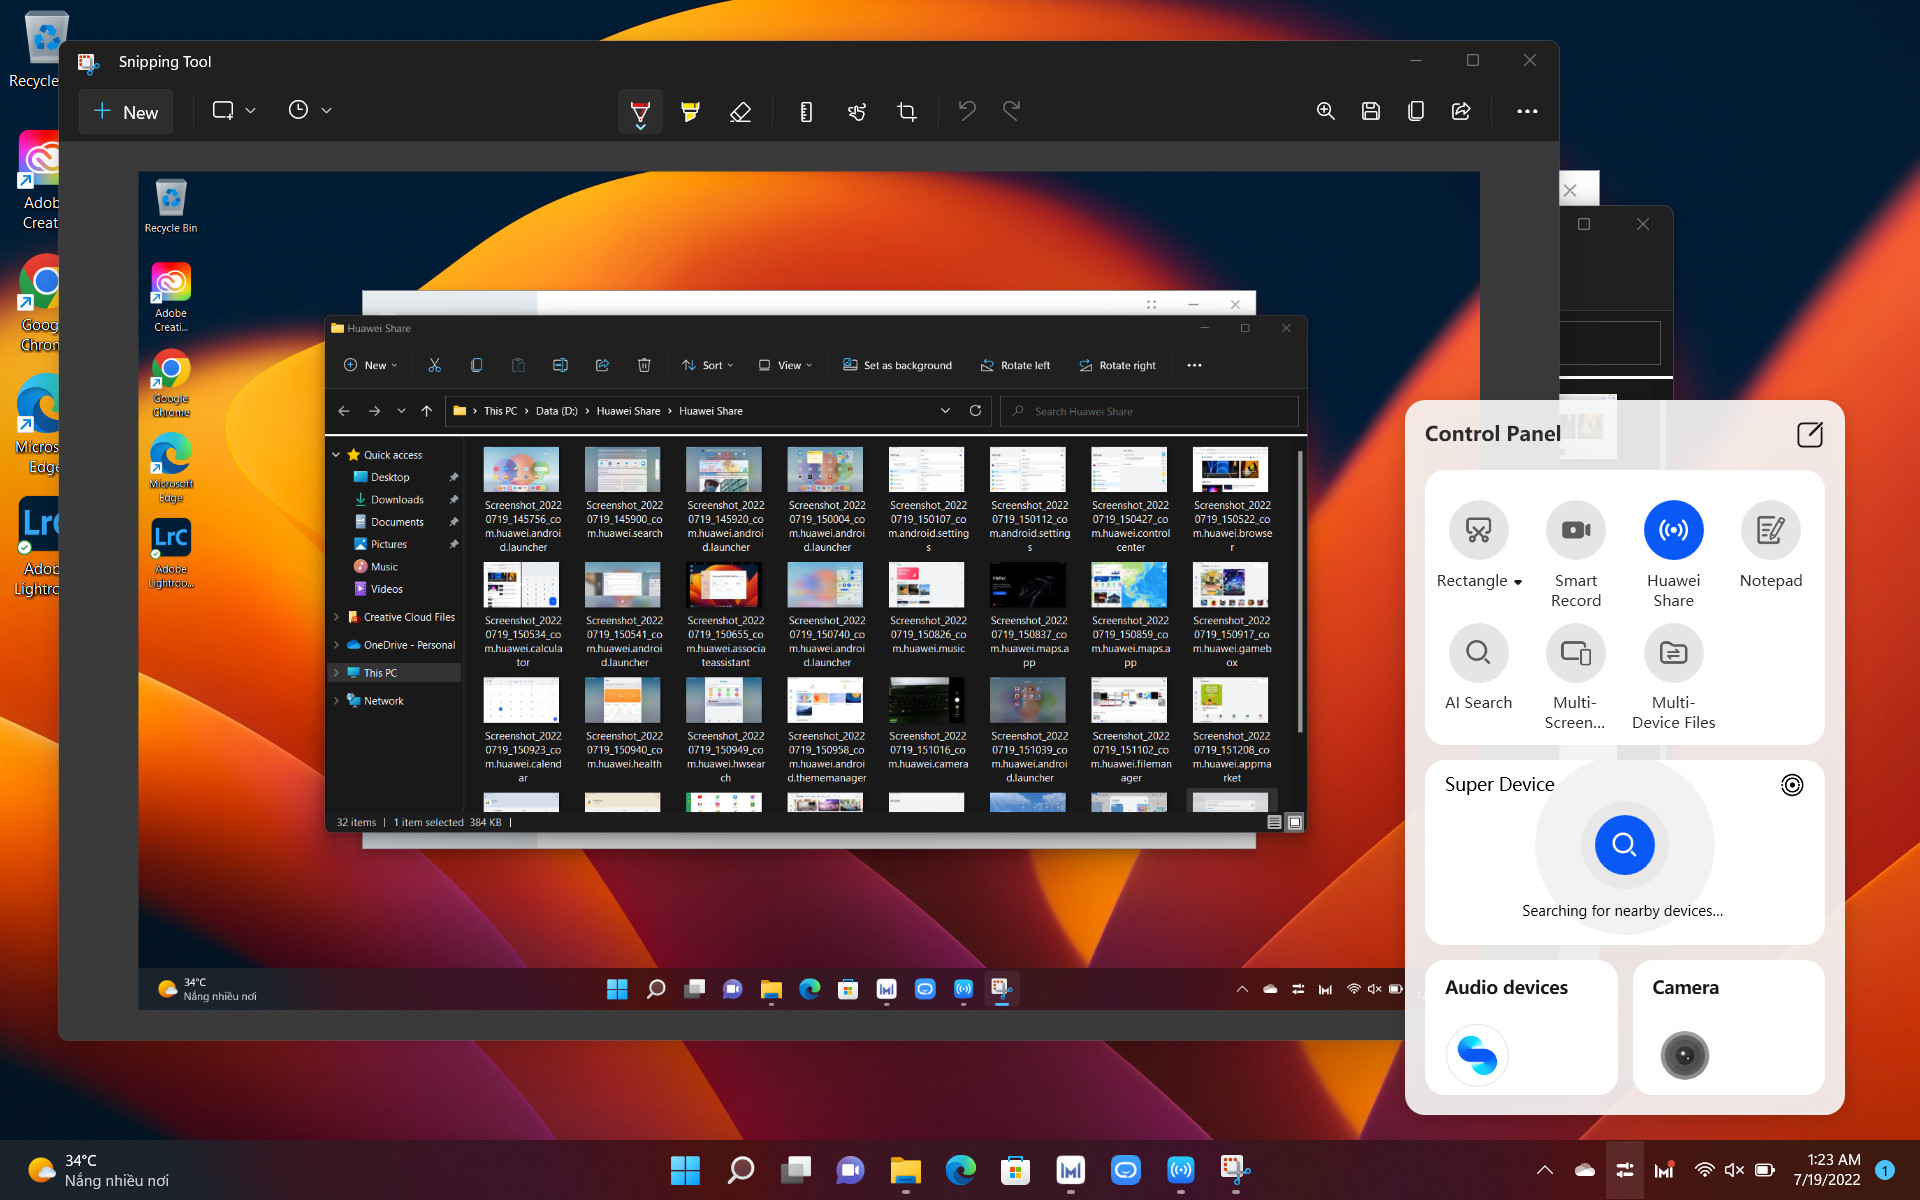Redo edit in Snipping Tool
The height and width of the screenshot is (1200, 1920).
pos(1012,111)
